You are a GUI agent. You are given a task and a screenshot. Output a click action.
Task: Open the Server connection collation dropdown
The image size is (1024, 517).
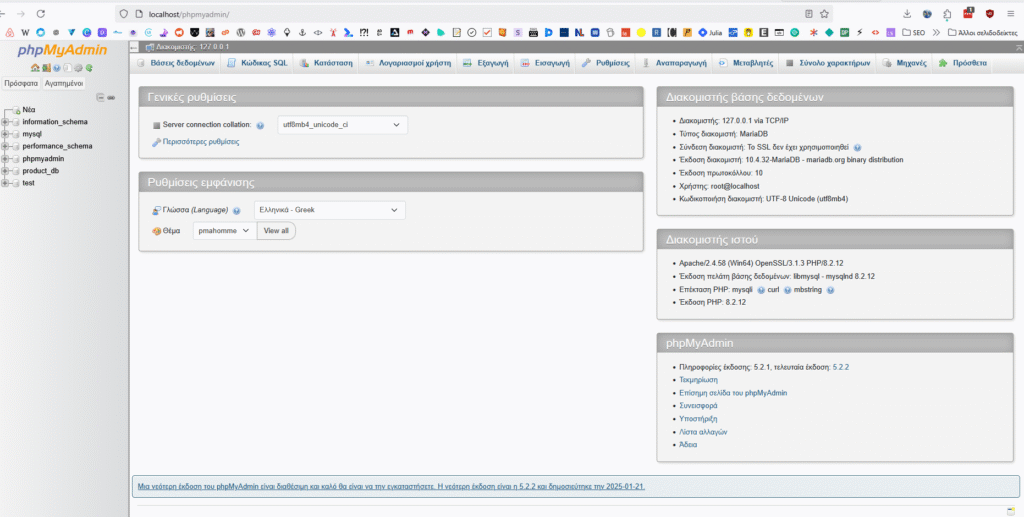pos(341,125)
